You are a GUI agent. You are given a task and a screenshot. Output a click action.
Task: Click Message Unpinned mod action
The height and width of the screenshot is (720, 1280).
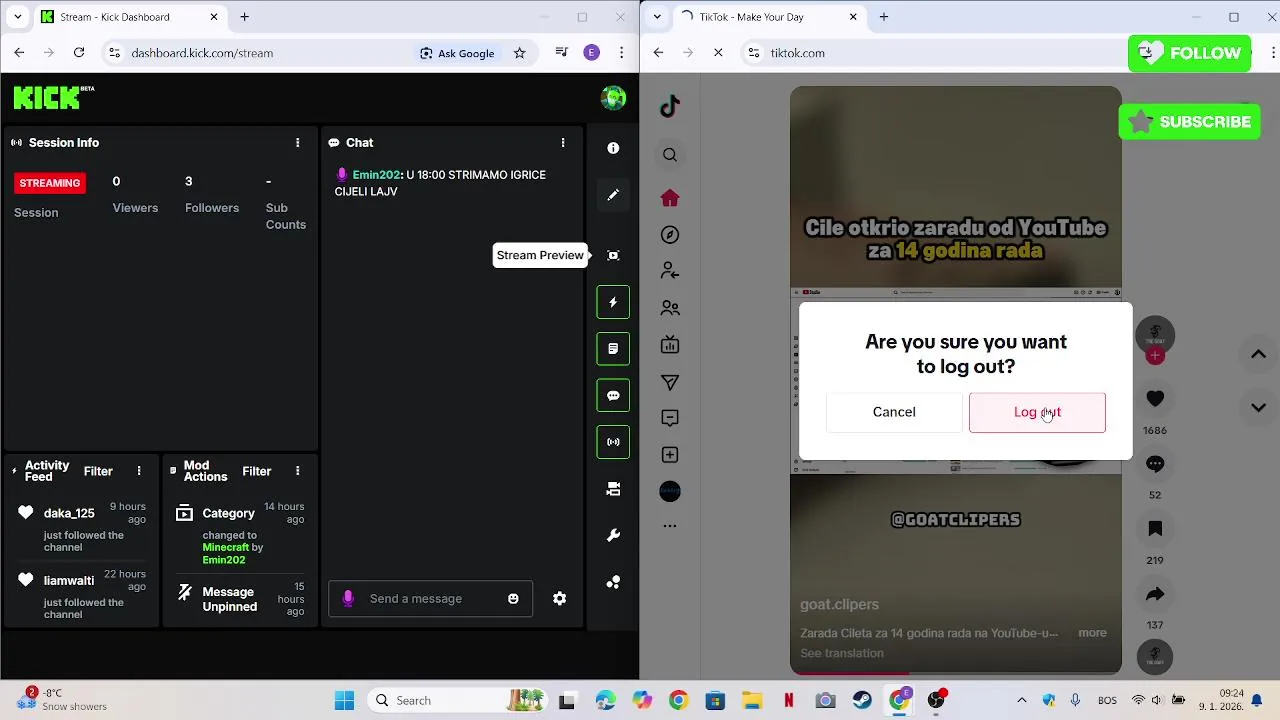tap(230, 599)
